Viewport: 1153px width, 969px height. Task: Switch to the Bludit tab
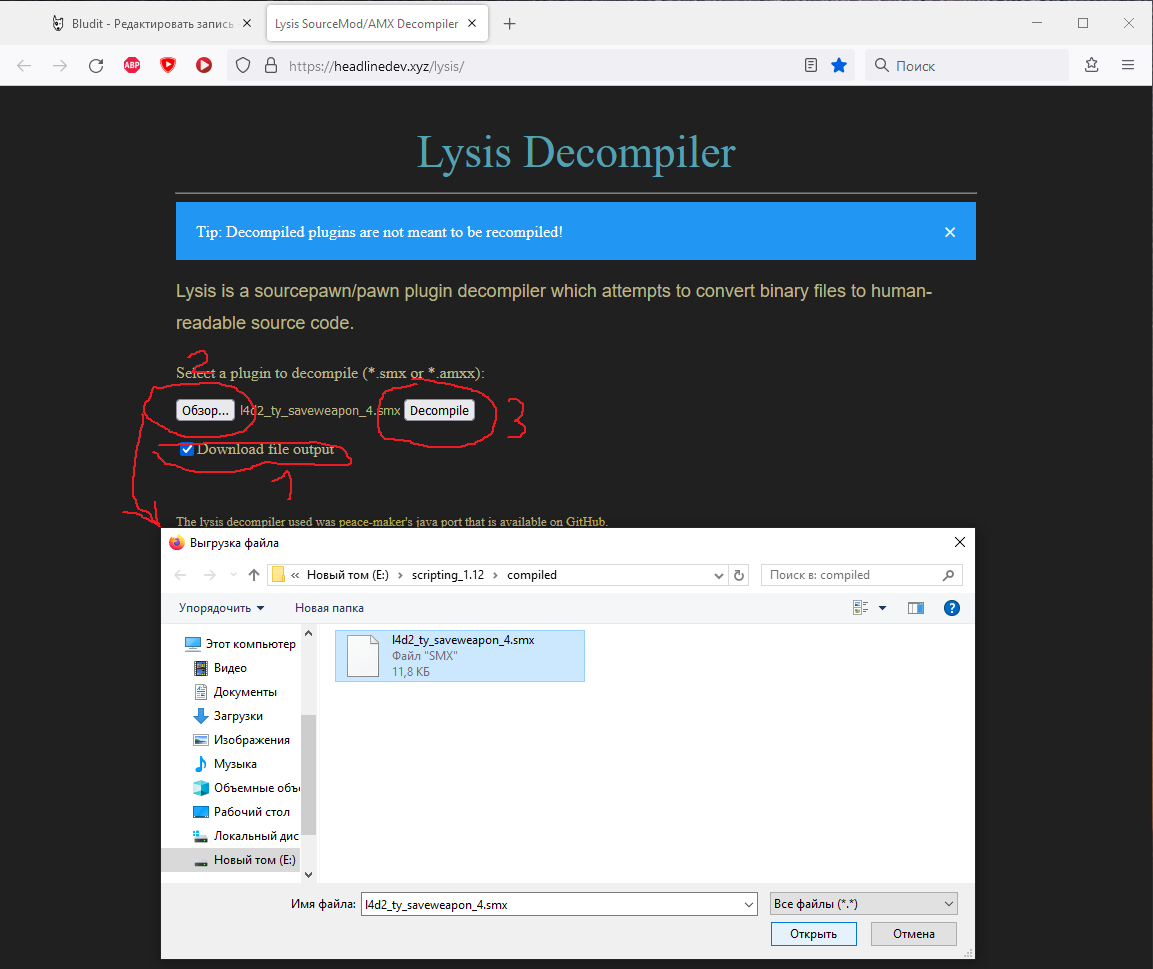[x=151, y=24]
